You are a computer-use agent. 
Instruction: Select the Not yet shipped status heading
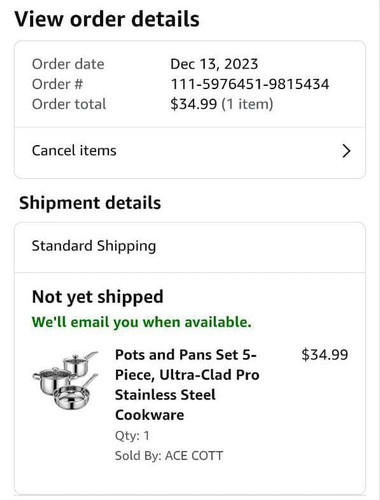(x=97, y=297)
